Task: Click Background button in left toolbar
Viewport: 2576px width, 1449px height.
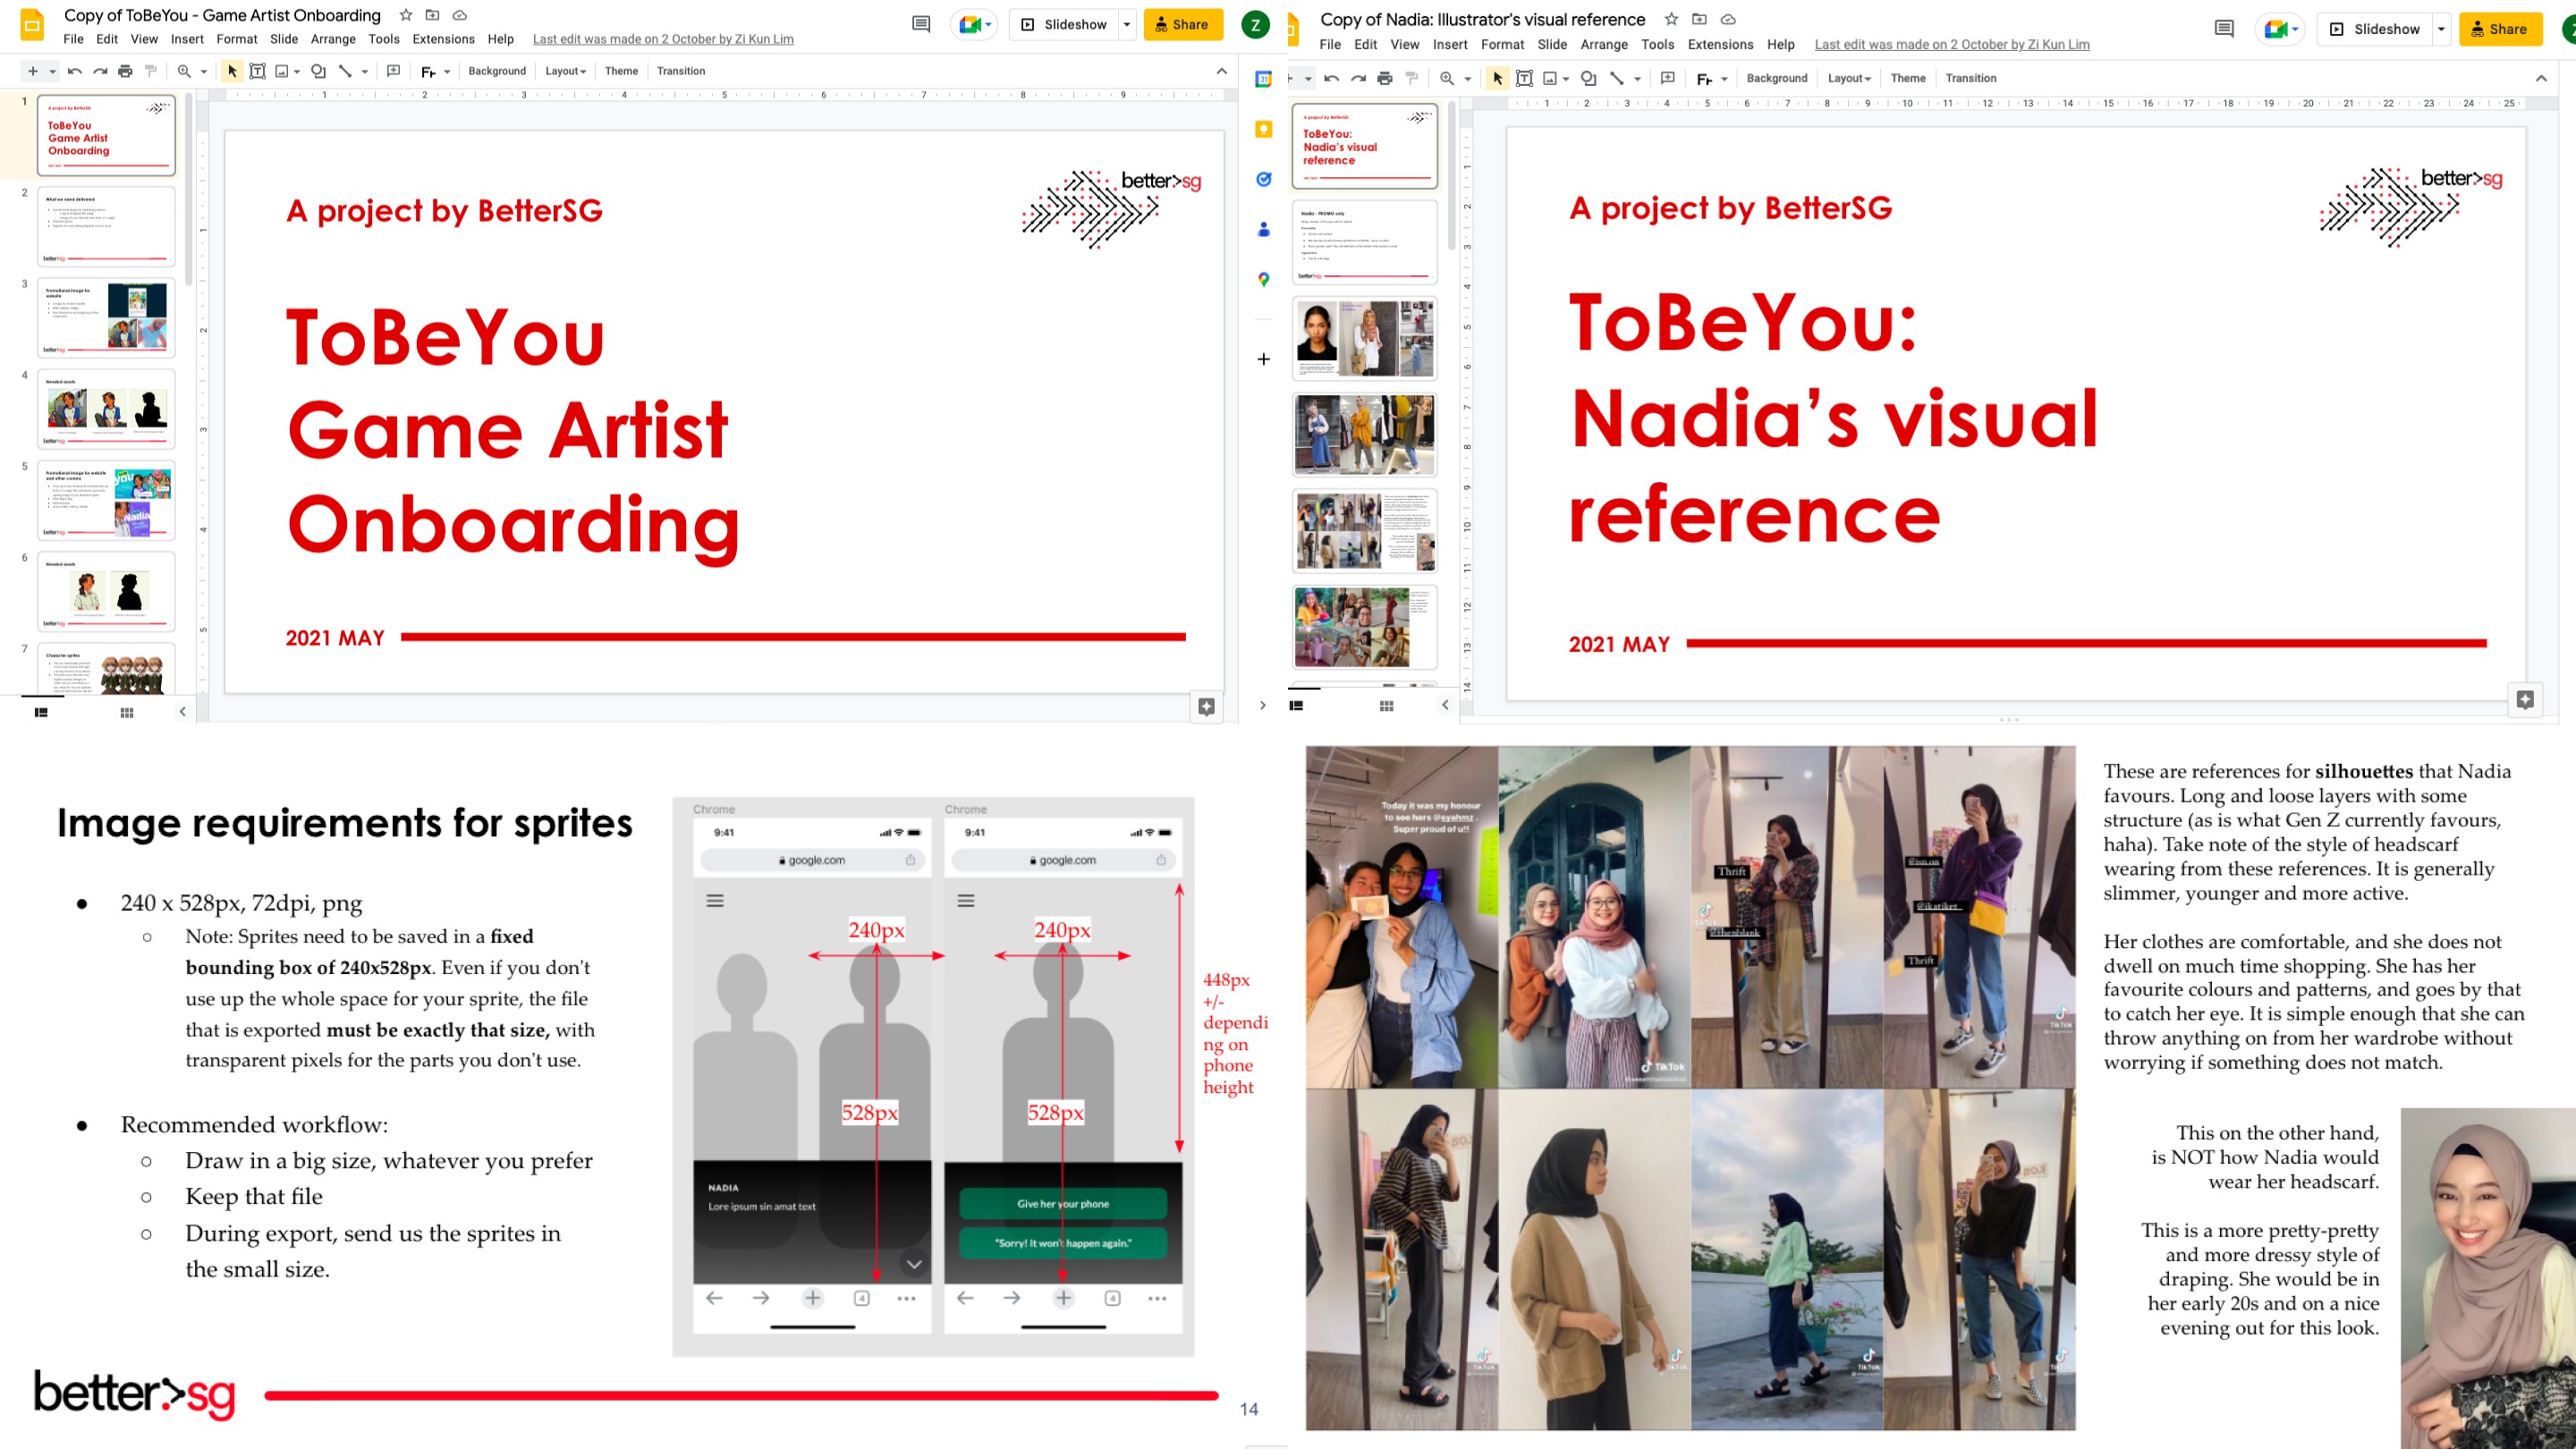Action: (x=497, y=71)
